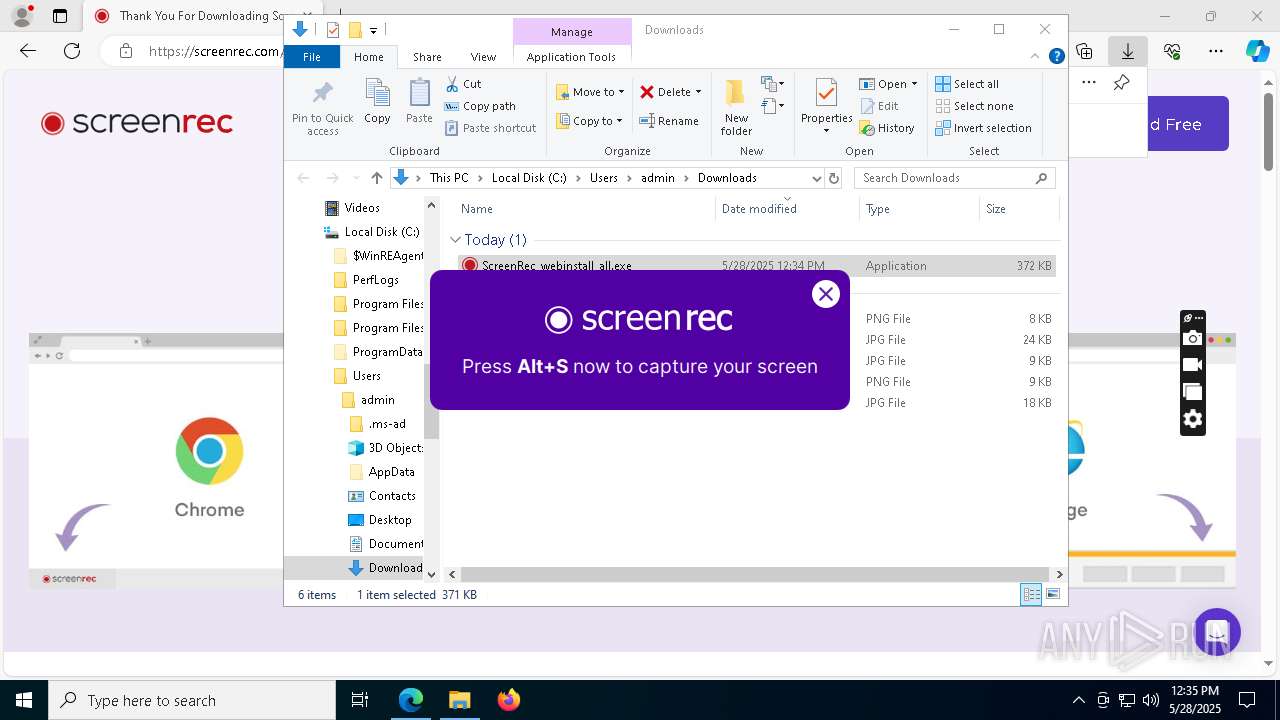
Task: Open Quick Access Toolbar customize dropdown
Action: click(373, 30)
